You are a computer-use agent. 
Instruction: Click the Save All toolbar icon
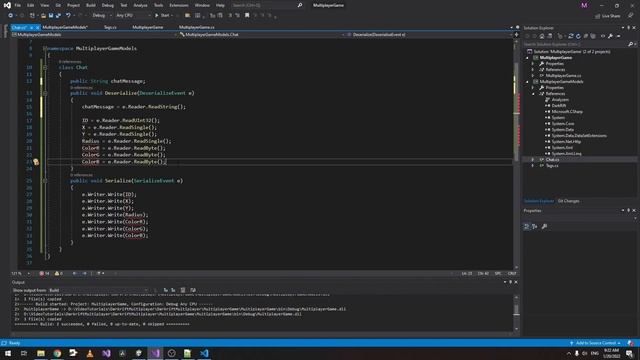58,16
